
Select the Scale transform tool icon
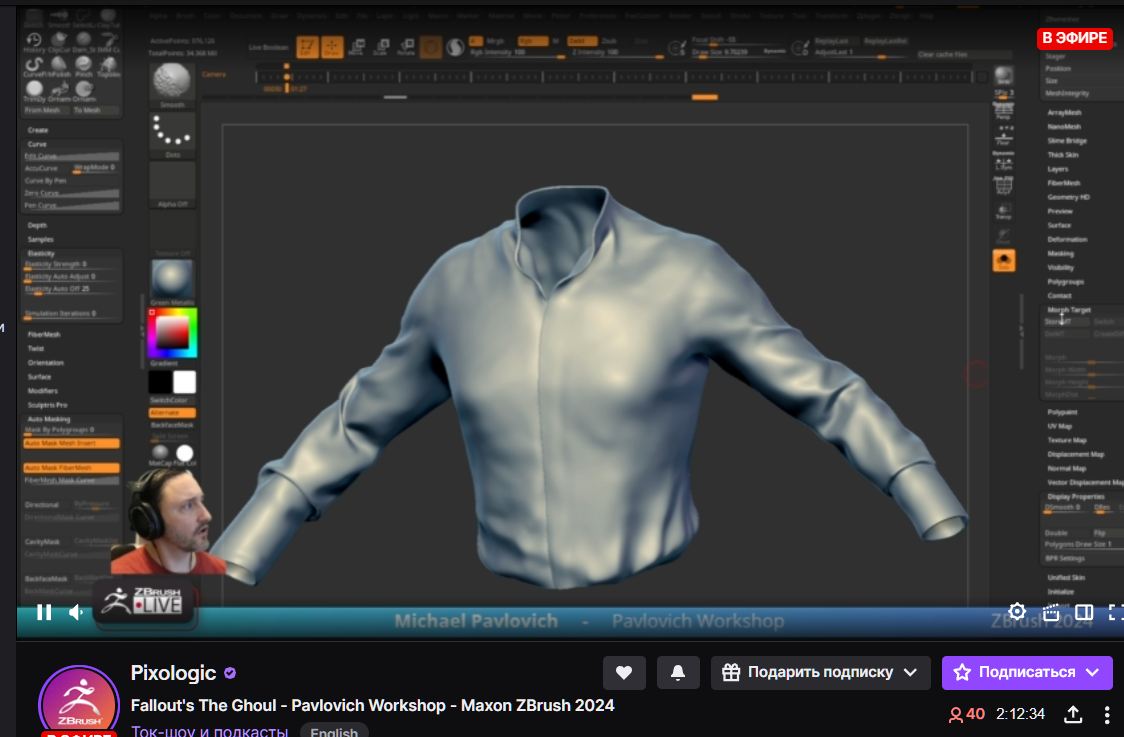pyautogui.click(x=381, y=47)
